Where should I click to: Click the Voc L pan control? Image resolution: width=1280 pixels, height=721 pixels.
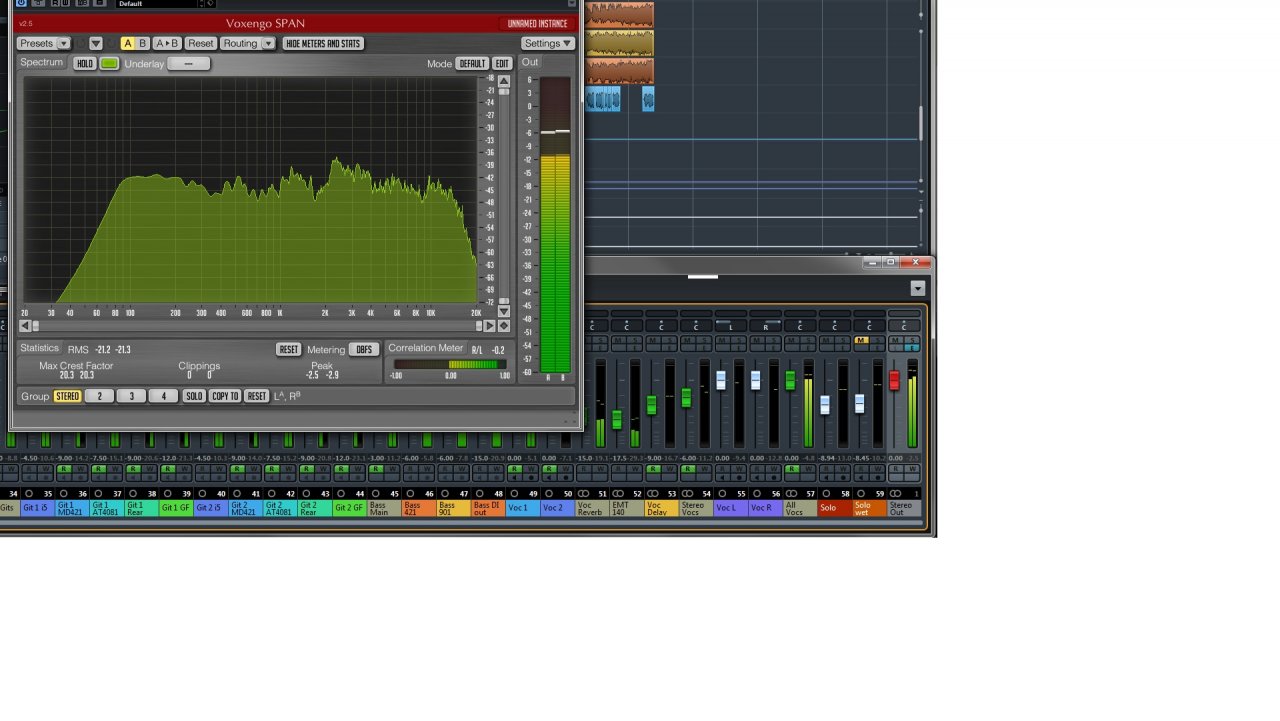(730, 326)
